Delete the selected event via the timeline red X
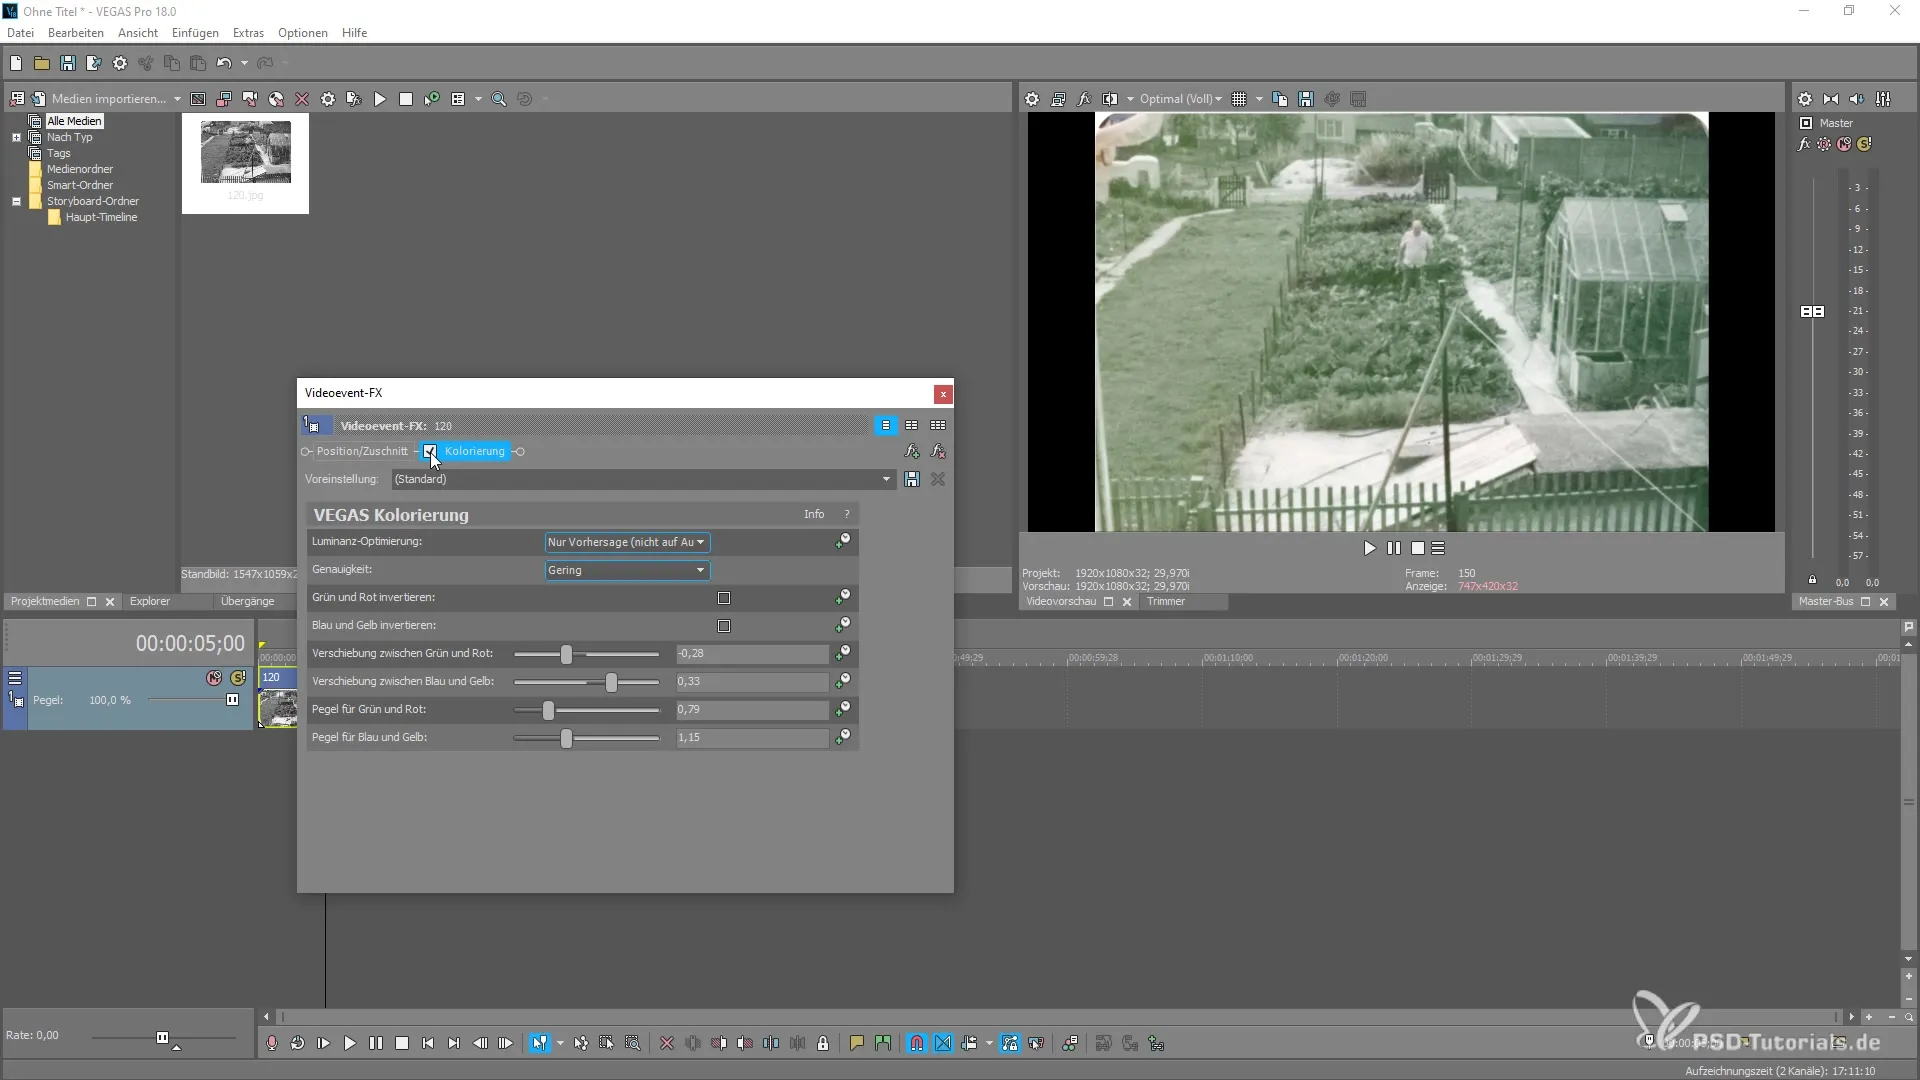Screen dimensions: 1920x1080 point(667,1043)
